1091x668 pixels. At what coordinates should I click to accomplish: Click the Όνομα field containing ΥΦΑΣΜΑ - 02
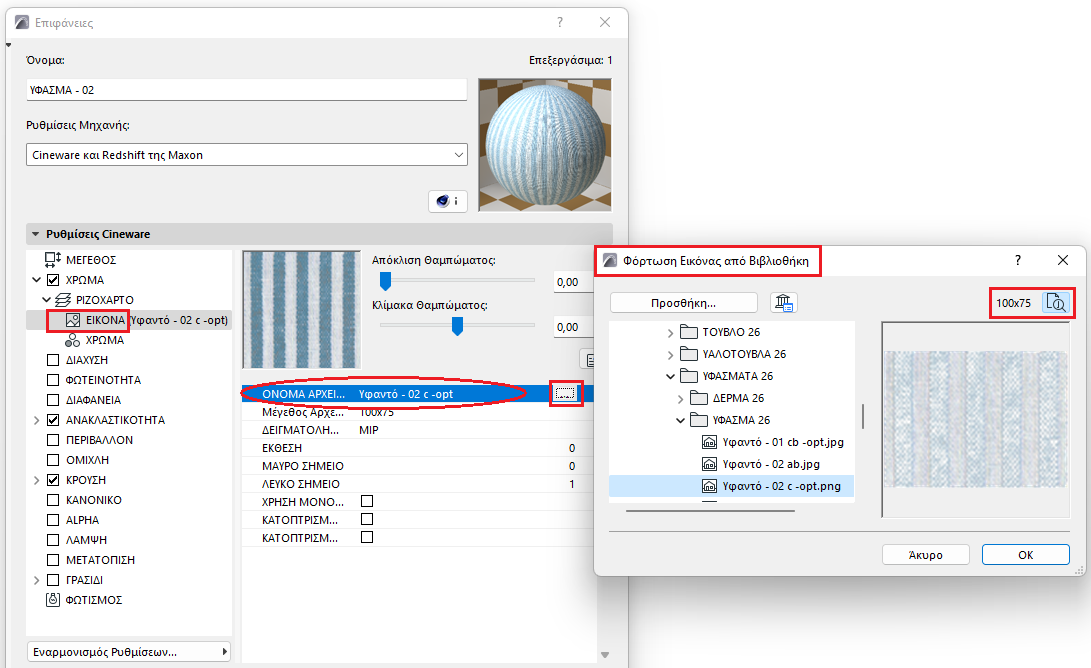[246, 90]
